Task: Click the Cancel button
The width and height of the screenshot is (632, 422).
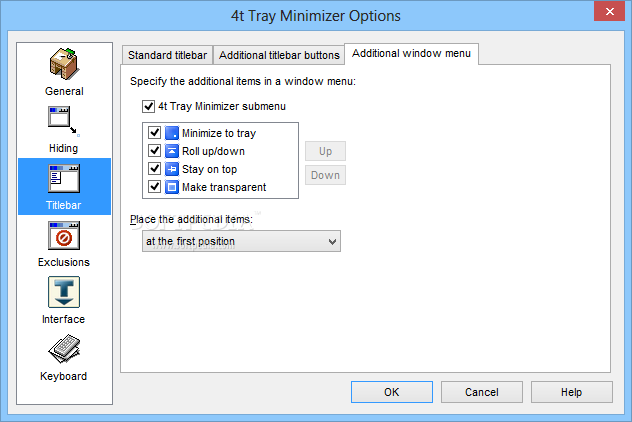Action: (x=482, y=392)
